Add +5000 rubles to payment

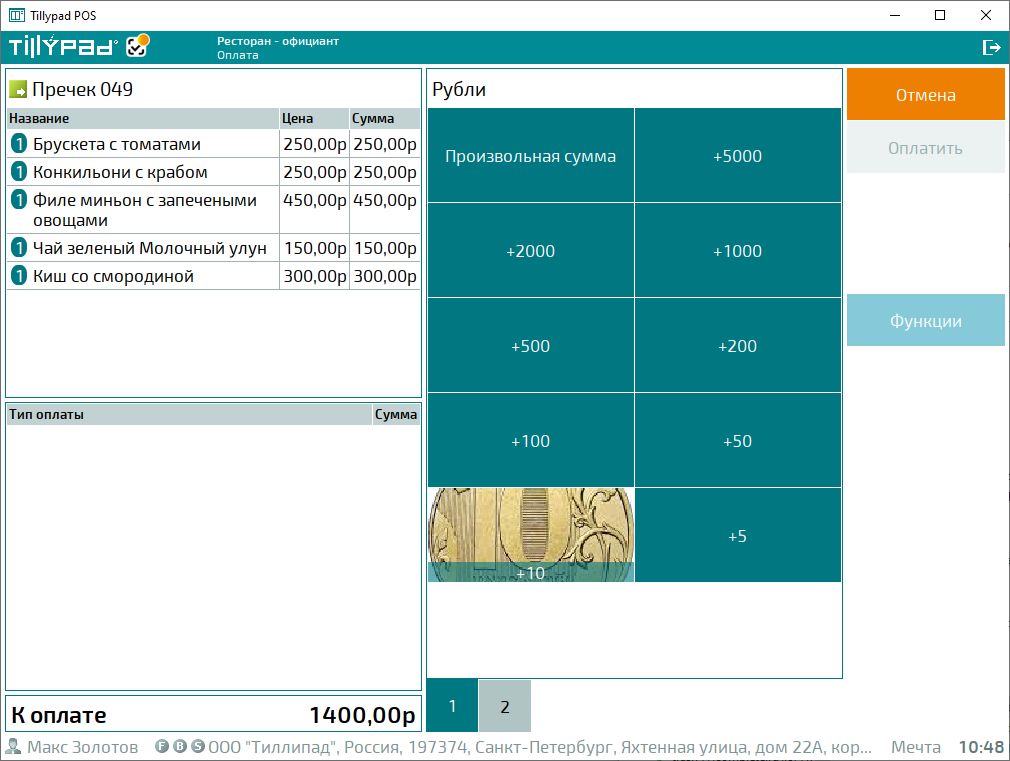pos(737,156)
